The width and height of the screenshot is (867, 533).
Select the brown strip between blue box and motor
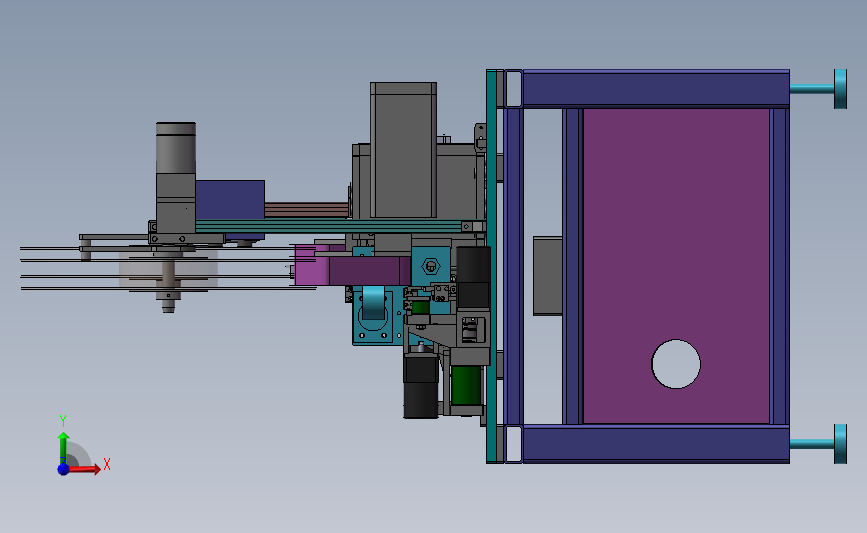pyautogui.click(x=306, y=210)
